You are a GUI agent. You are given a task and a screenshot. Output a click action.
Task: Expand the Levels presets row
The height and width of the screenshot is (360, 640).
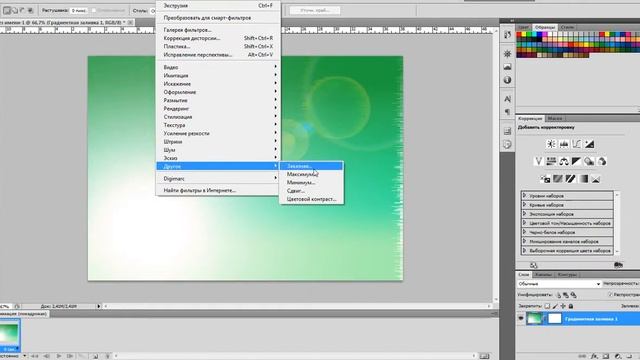tap(567, 196)
